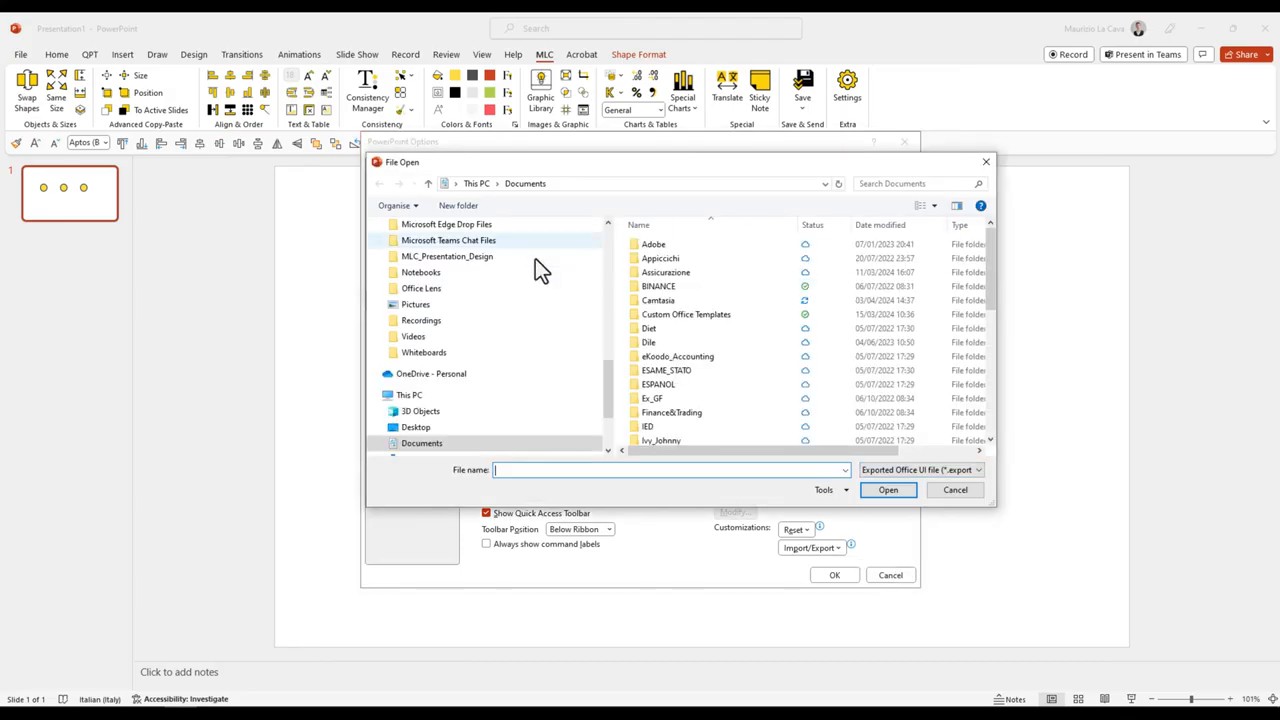Pick the green color swatch in Colors & Fonts
The image size is (1280, 720).
490,93
